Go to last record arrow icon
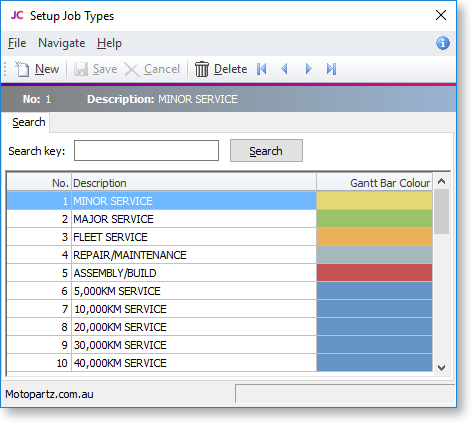Screen dimensions: 472x423 tap(331, 69)
